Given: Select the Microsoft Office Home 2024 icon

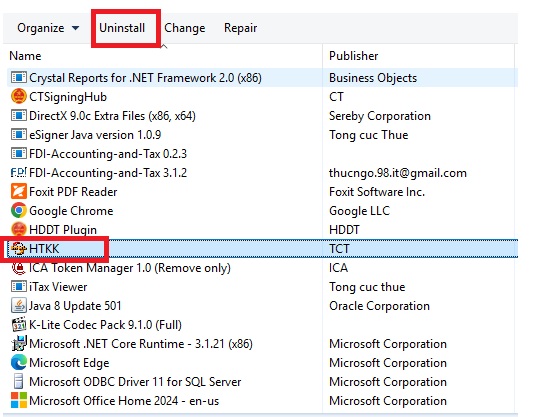Looking at the screenshot, I should pyautogui.click(x=18, y=400).
